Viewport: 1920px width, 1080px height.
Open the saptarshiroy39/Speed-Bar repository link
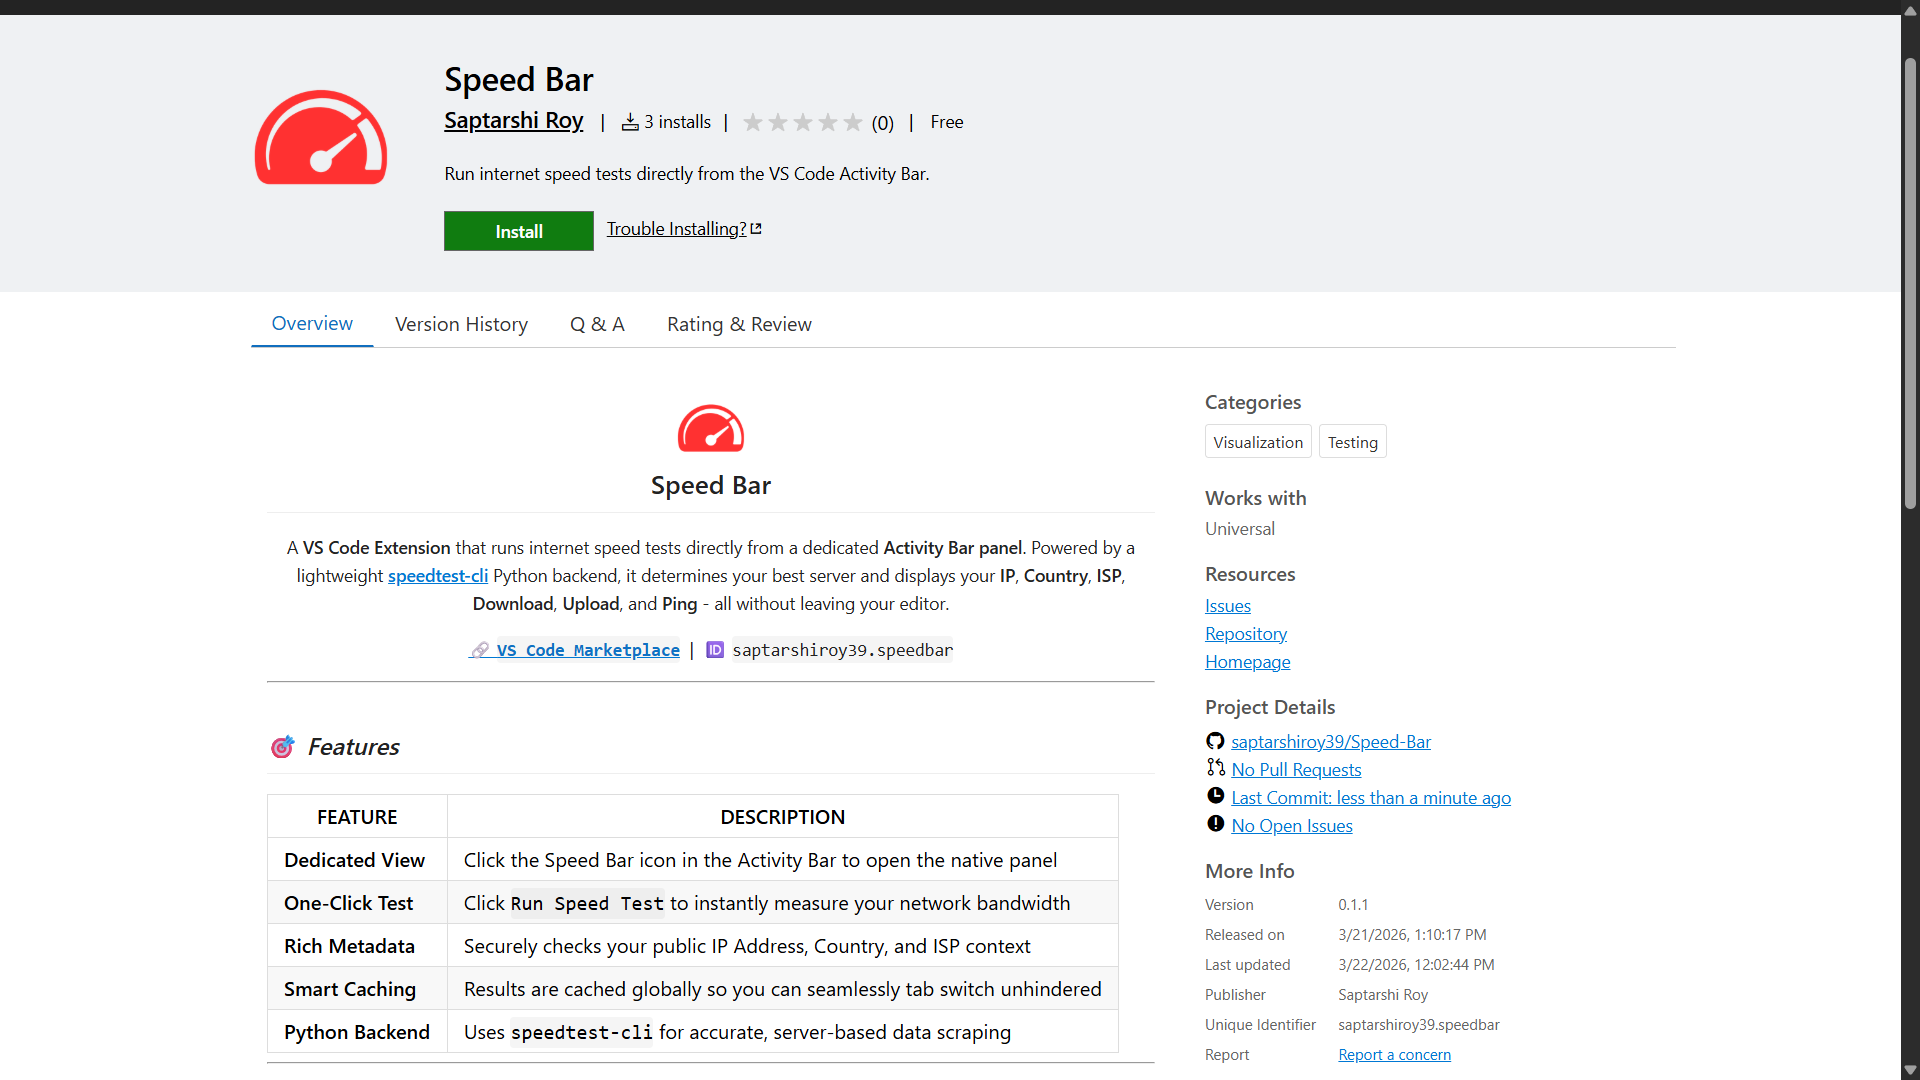[1331, 741]
